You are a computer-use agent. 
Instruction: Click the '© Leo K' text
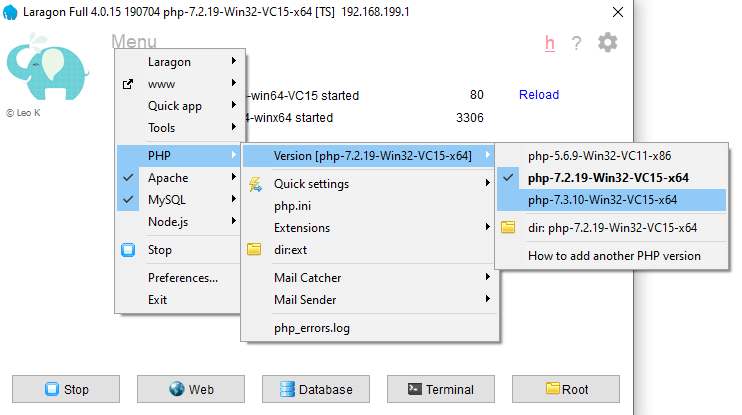[23, 113]
